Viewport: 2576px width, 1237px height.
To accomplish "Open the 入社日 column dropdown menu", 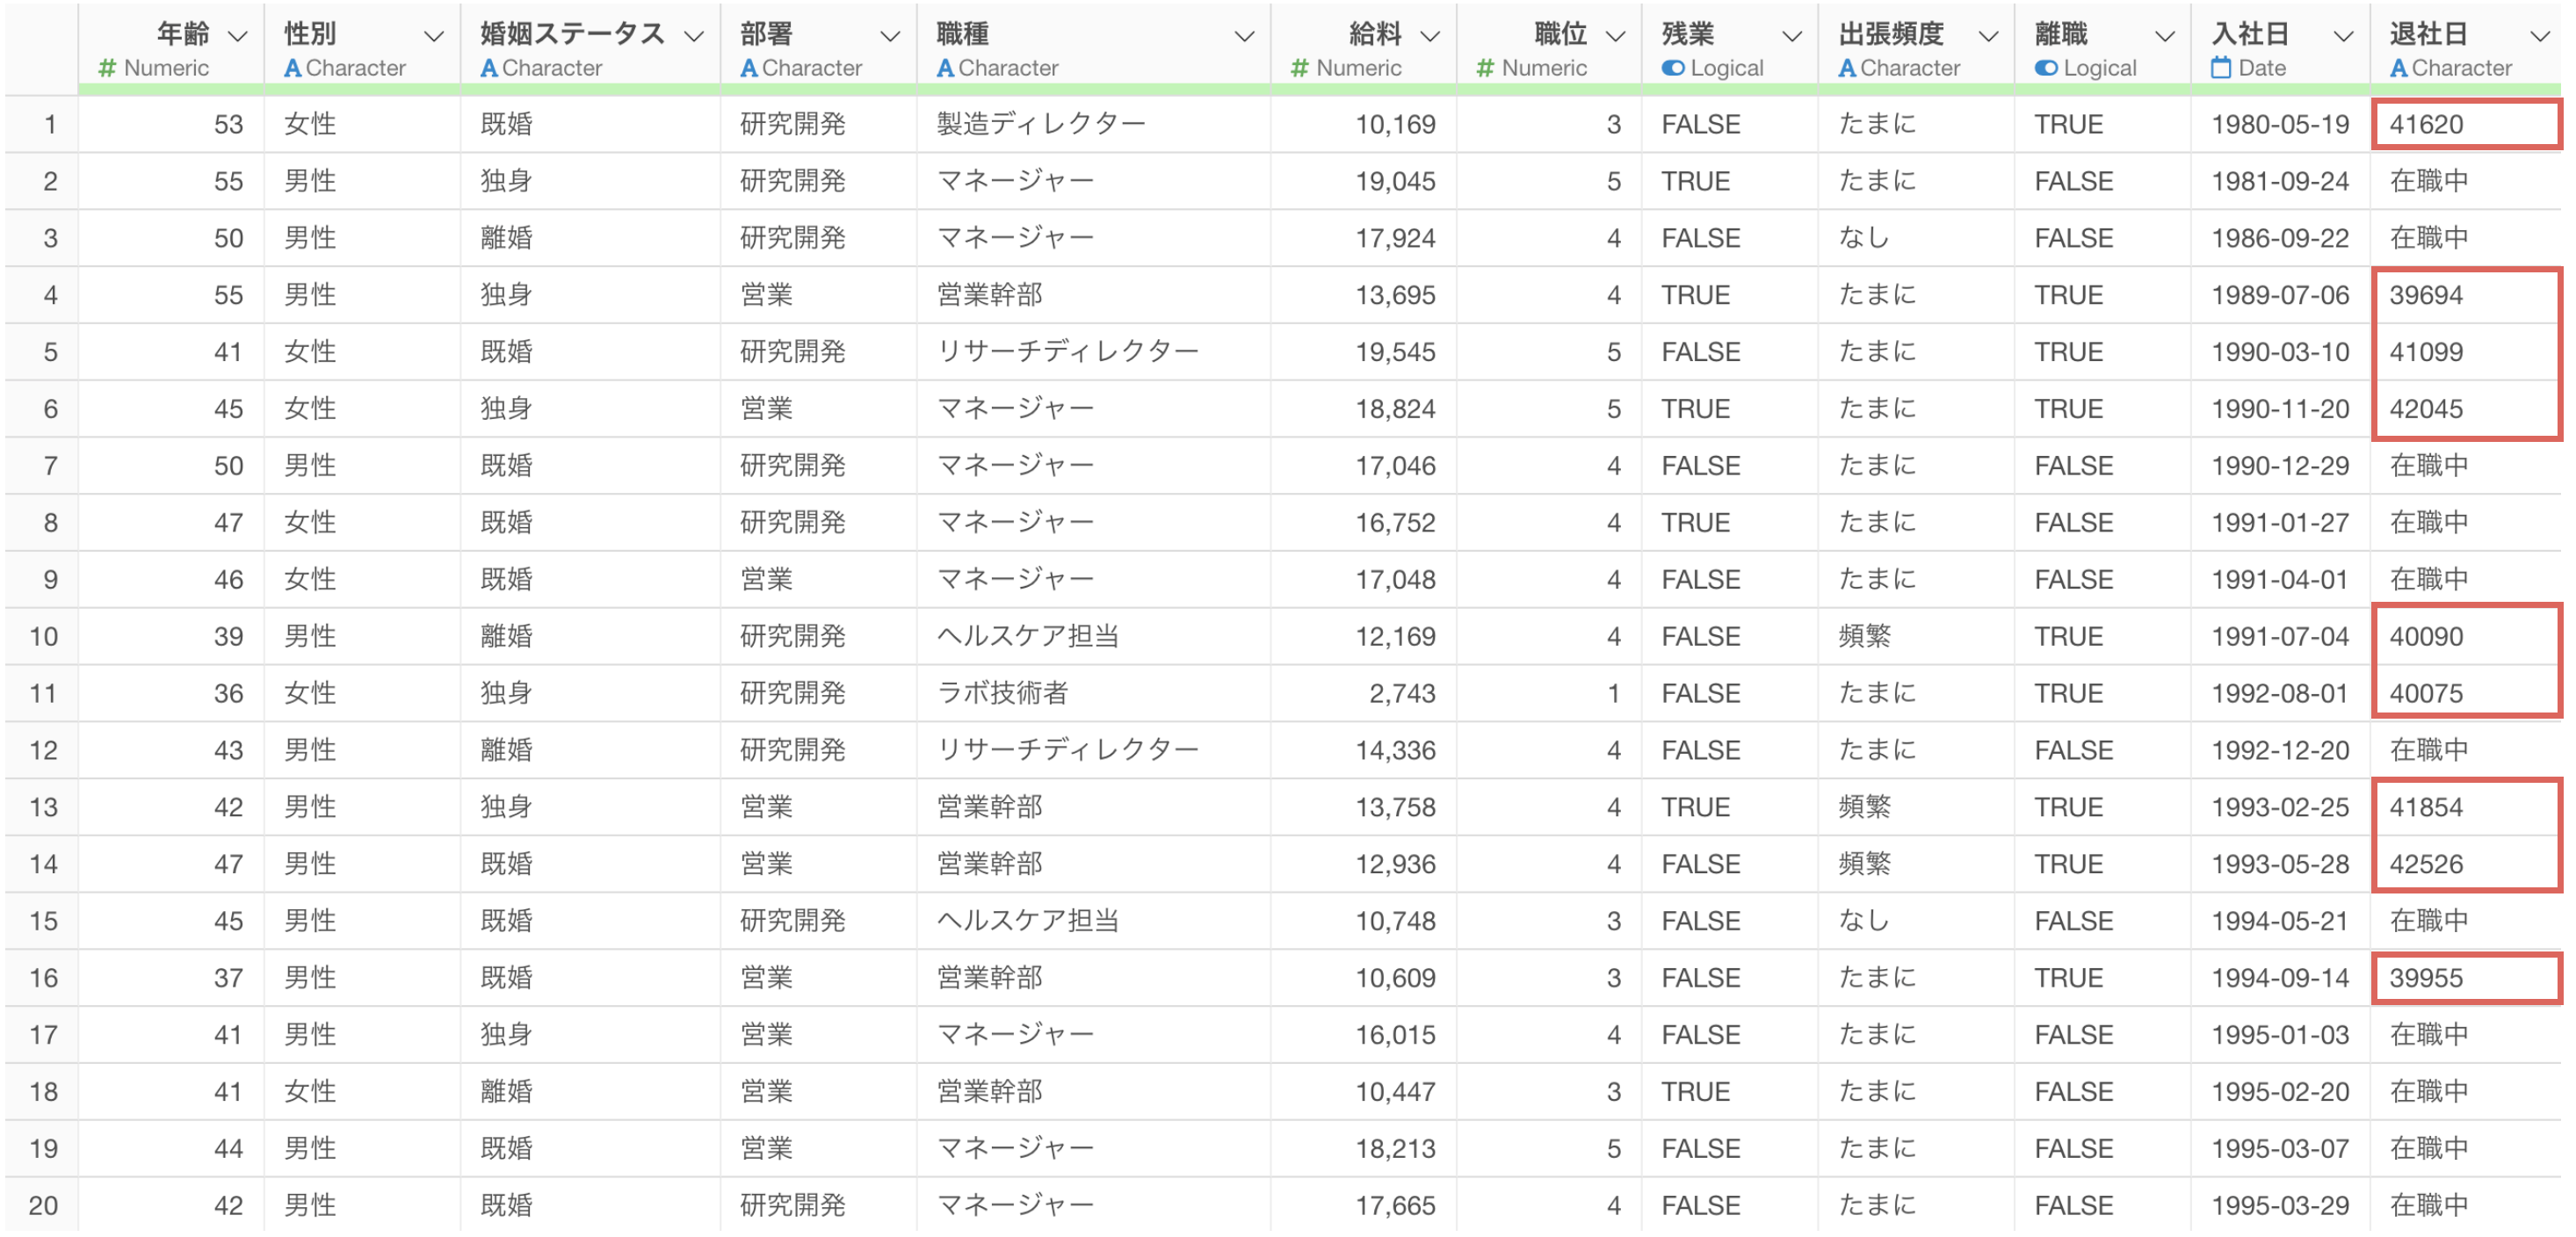I will (2343, 36).
